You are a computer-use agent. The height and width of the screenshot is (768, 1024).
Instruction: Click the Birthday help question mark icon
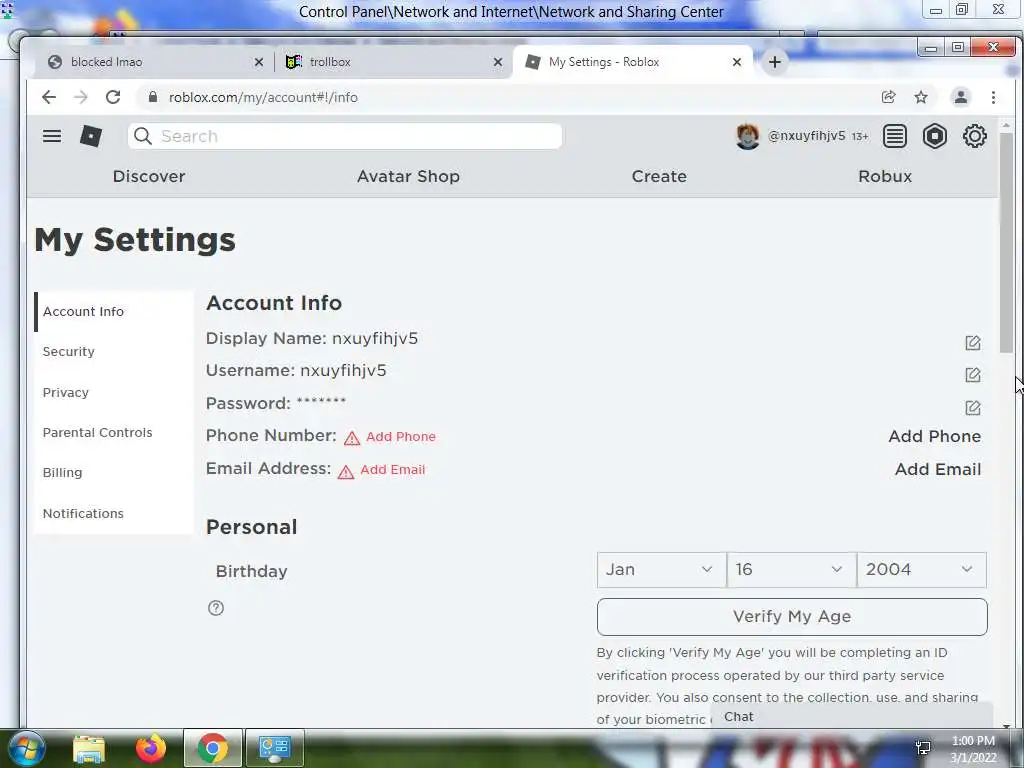(216, 608)
